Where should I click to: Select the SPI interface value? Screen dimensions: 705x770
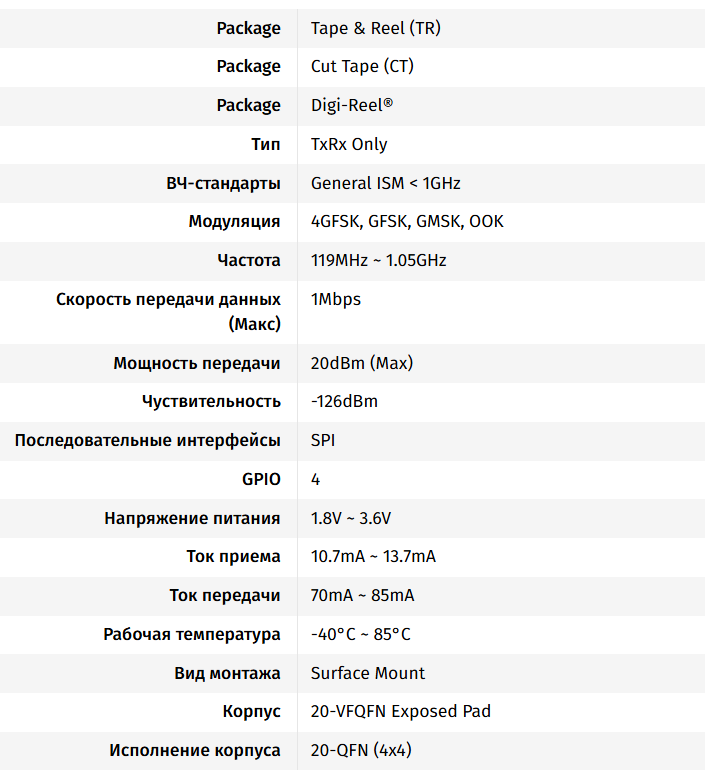tap(323, 440)
